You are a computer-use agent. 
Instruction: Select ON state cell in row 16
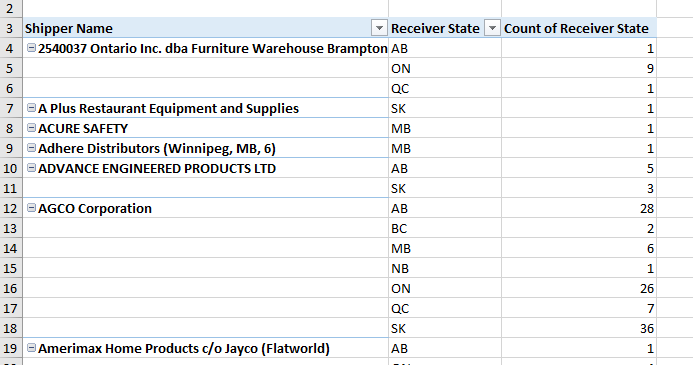pyautogui.click(x=445, y=288)
